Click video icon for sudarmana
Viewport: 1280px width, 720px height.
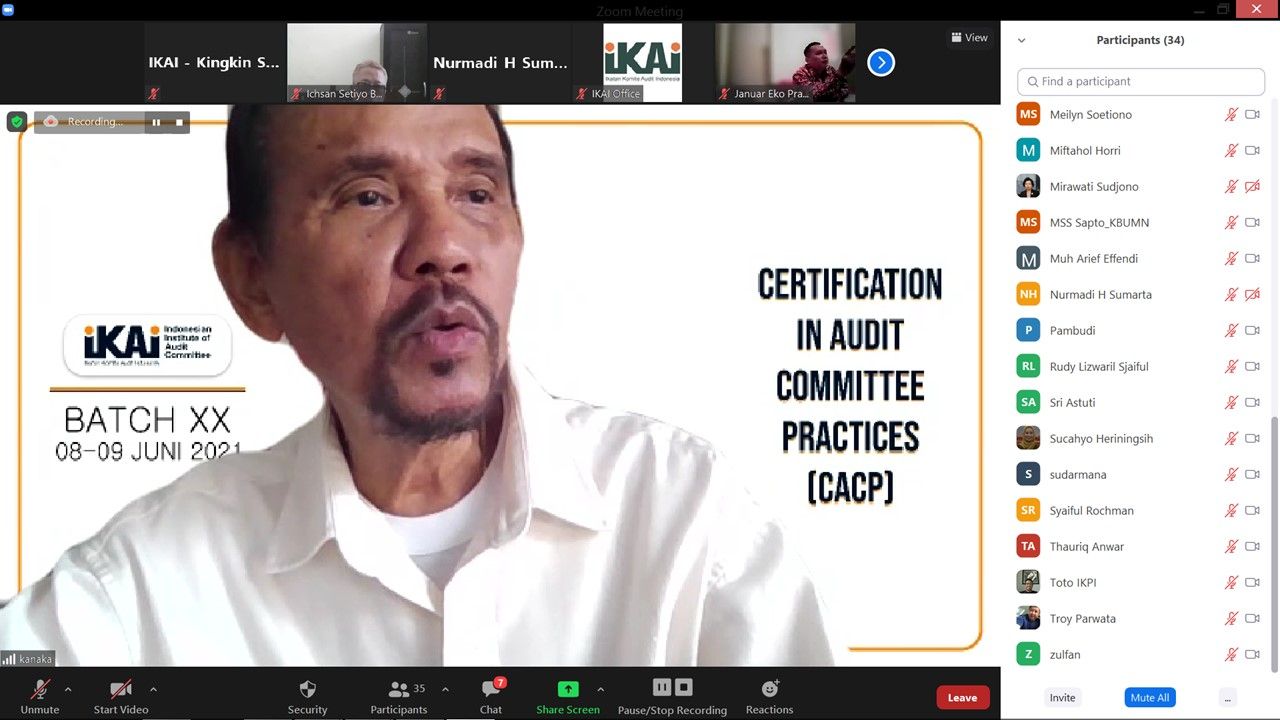click(x=1252, y=475)
